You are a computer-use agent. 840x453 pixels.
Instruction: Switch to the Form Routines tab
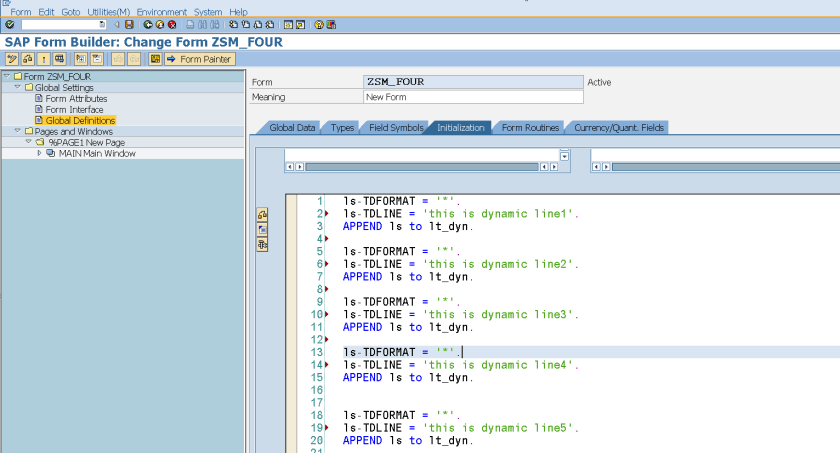pos(529,128)
